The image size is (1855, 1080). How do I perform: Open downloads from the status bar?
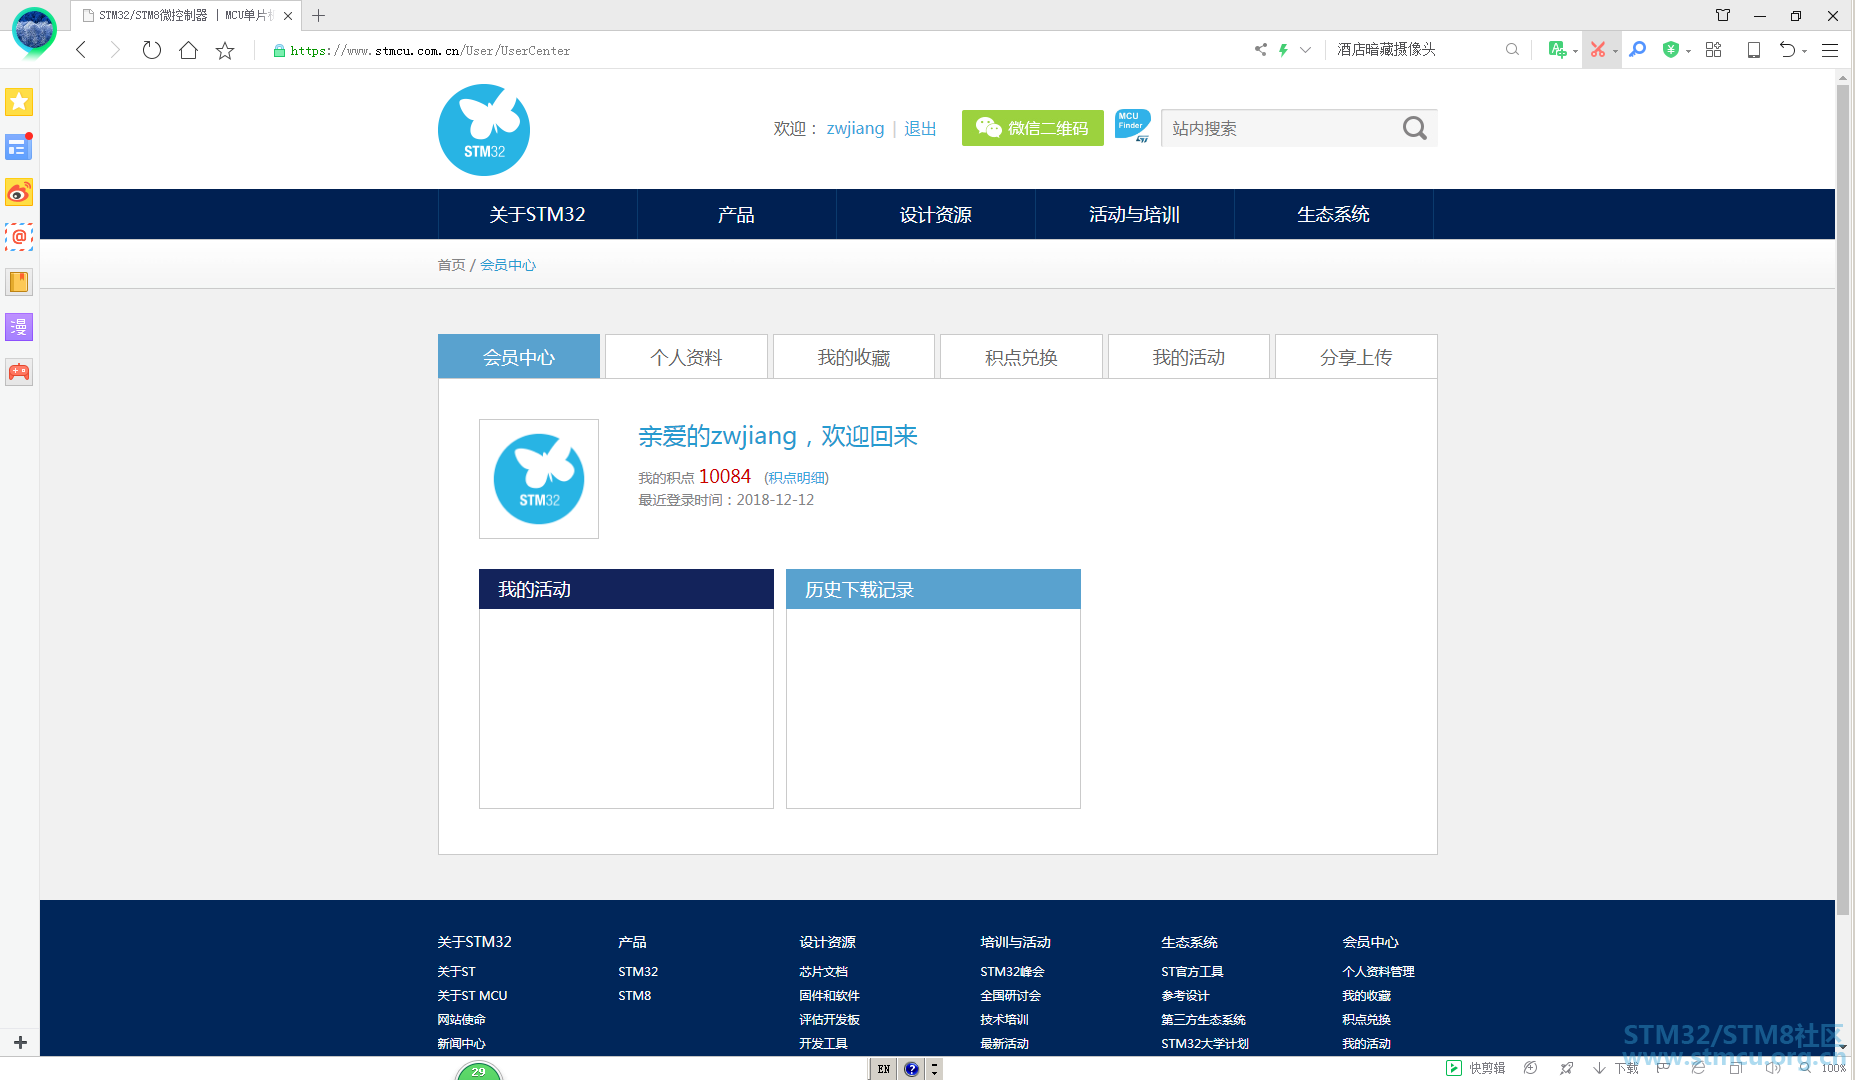[1615, 1068]
